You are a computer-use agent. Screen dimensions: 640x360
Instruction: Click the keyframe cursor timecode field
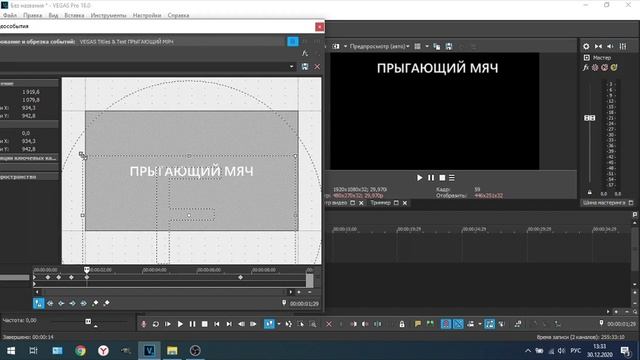[x=304, y=304]
